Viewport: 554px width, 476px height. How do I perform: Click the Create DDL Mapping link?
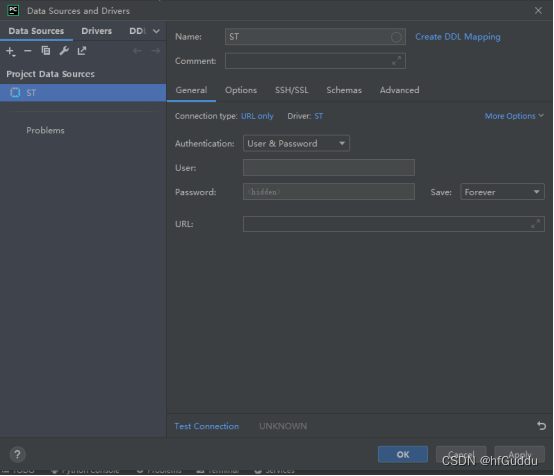(458, 37)
